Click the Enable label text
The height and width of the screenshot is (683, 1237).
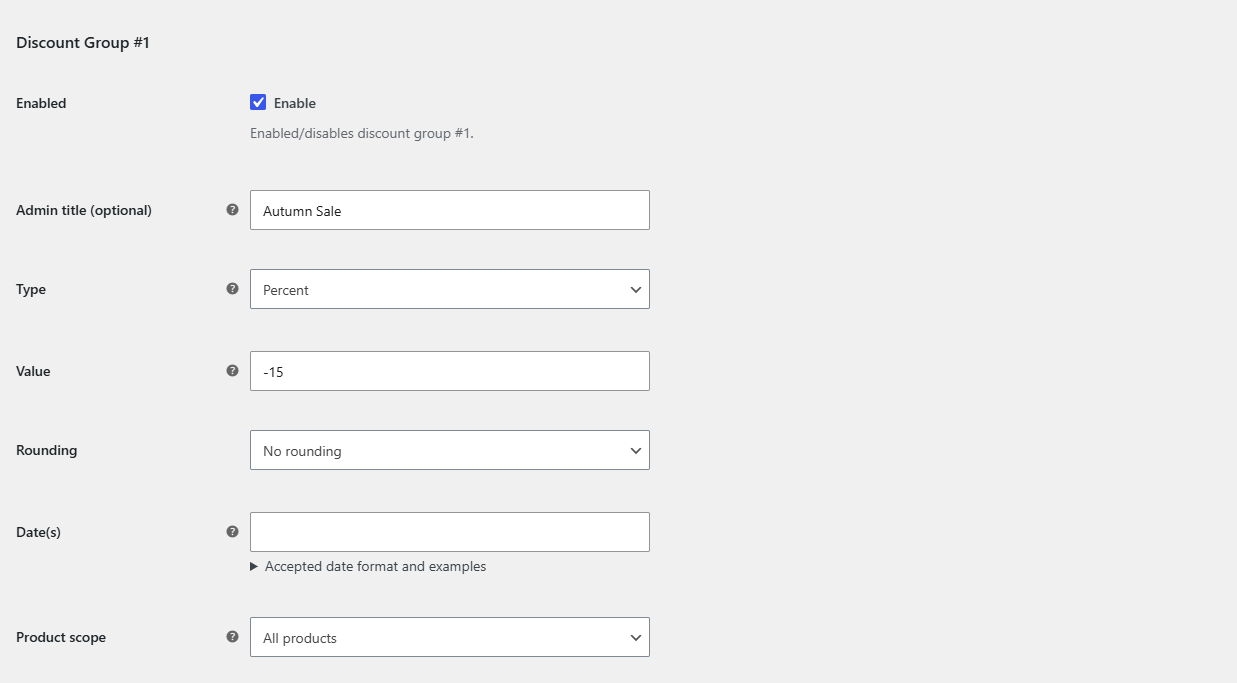point(295,103)
